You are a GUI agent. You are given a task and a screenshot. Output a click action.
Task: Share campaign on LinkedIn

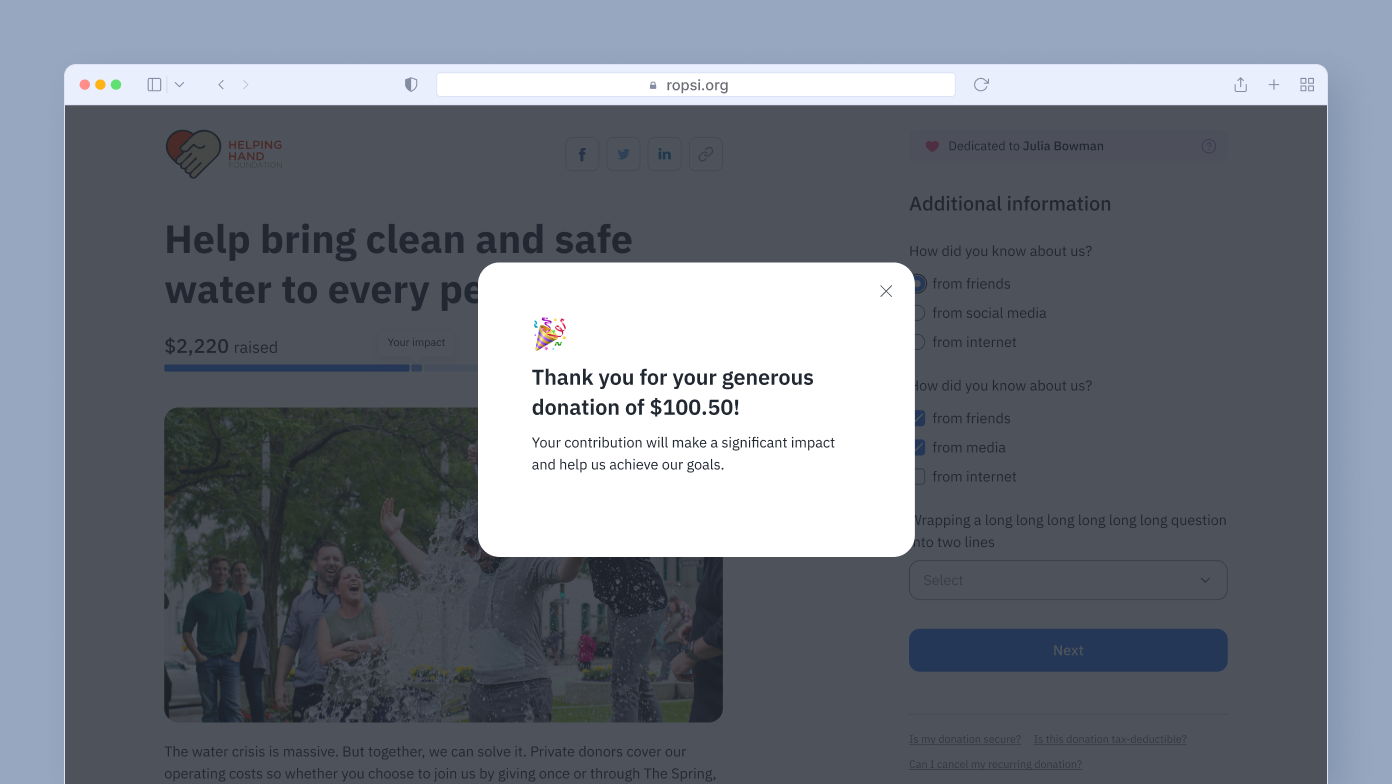(x=665, y=154)
